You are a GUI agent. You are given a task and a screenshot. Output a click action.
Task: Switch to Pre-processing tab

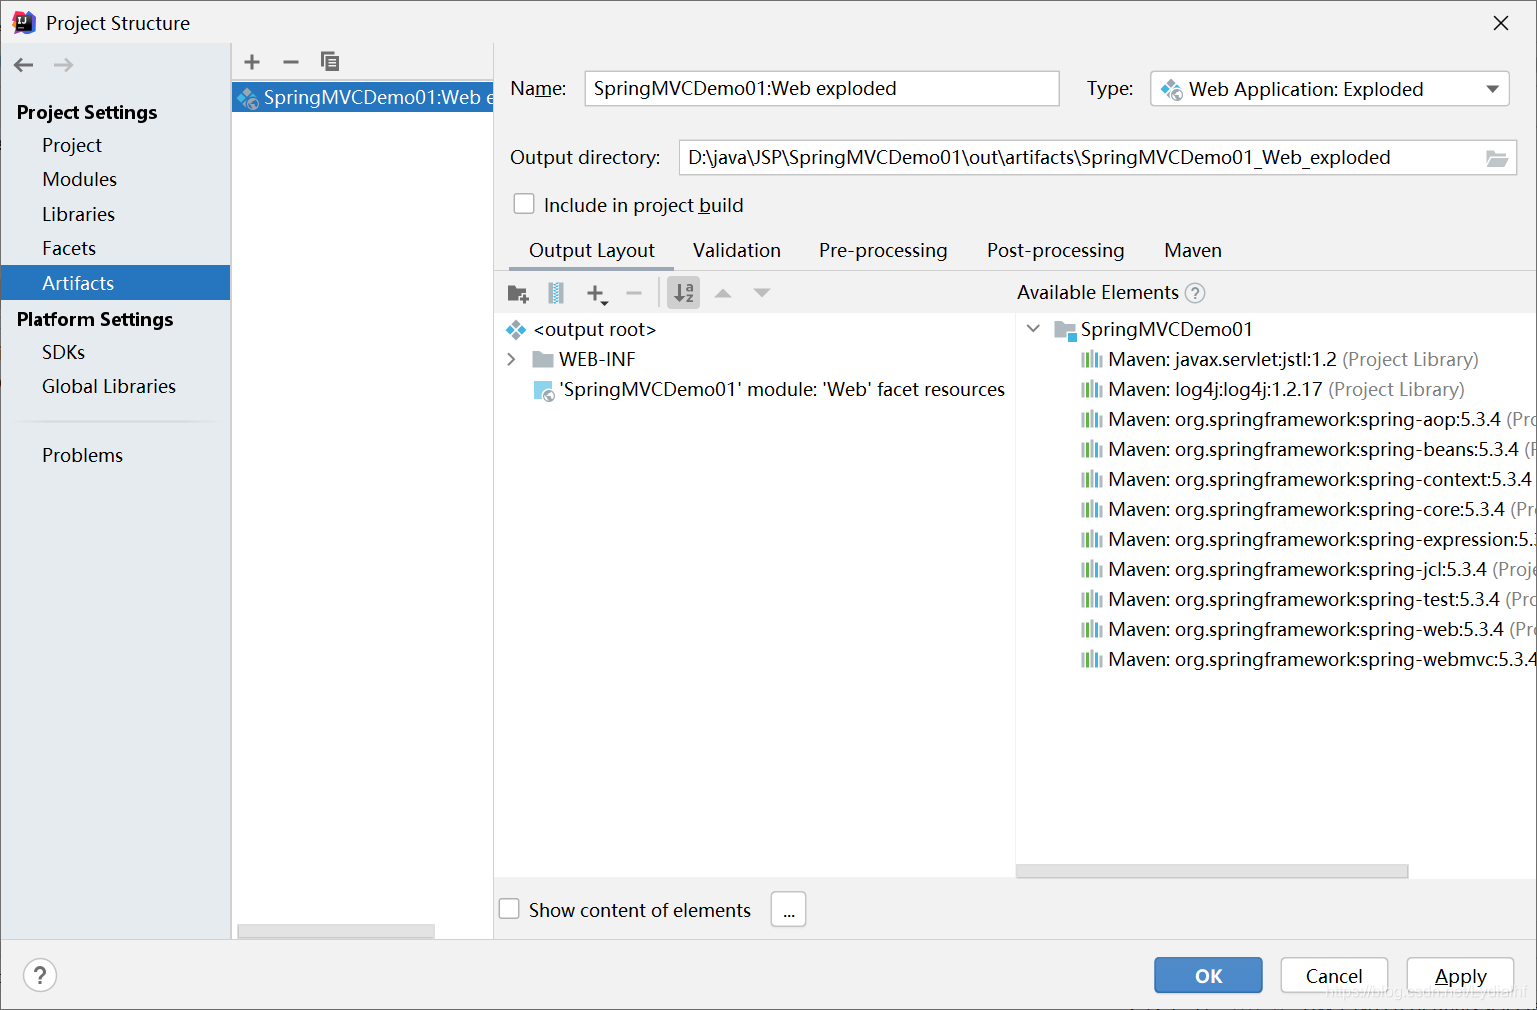(883, 250)
